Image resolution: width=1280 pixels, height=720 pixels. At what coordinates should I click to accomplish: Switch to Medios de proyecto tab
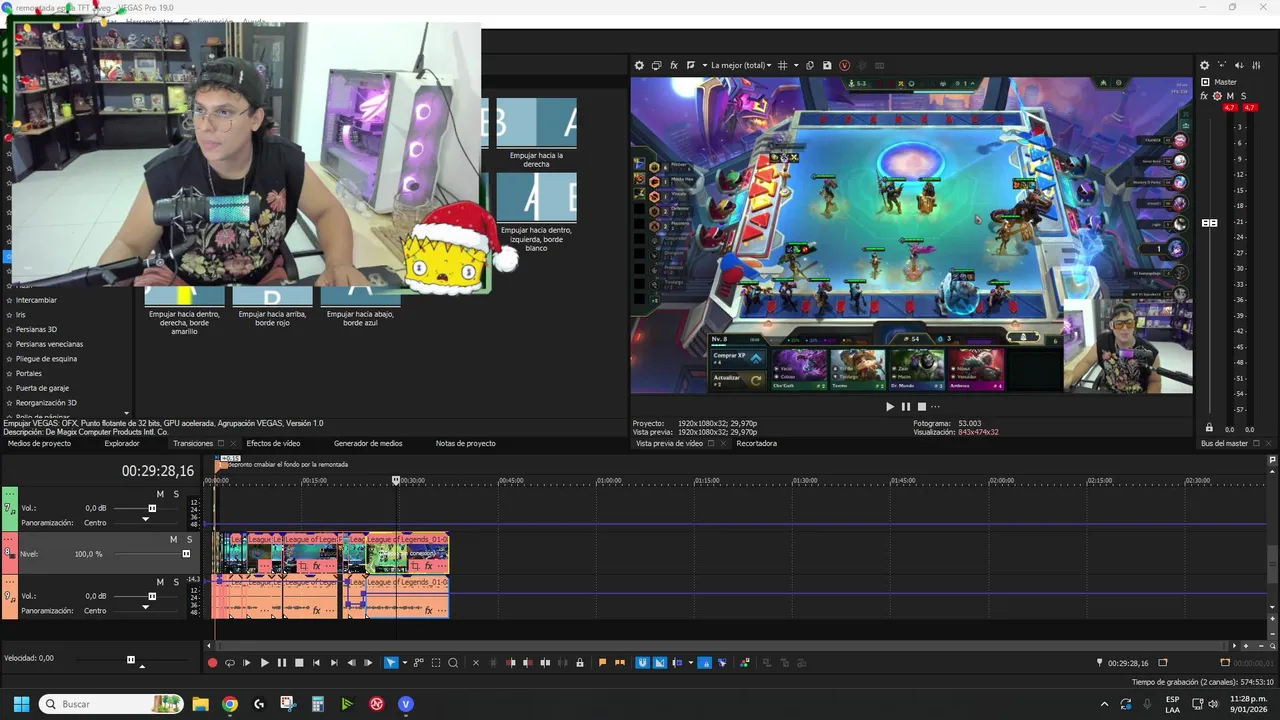[39, 444]
